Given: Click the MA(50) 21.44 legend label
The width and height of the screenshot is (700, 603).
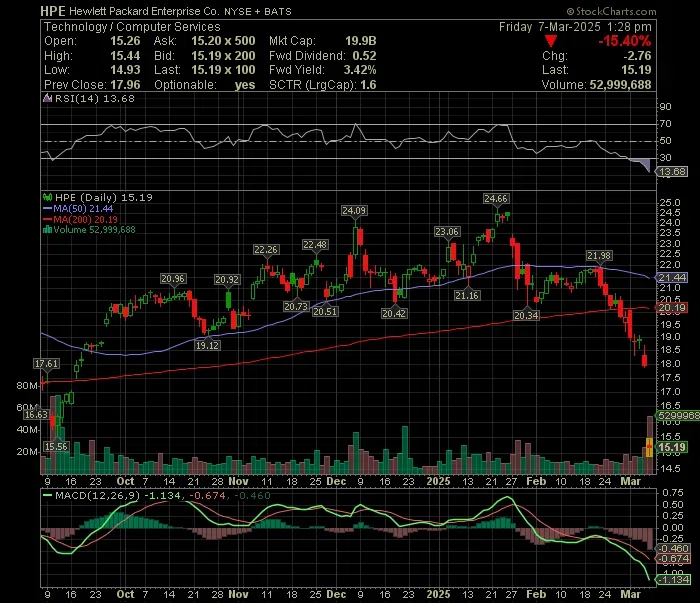Looking at the screenshot, I should tap(83, 208).
